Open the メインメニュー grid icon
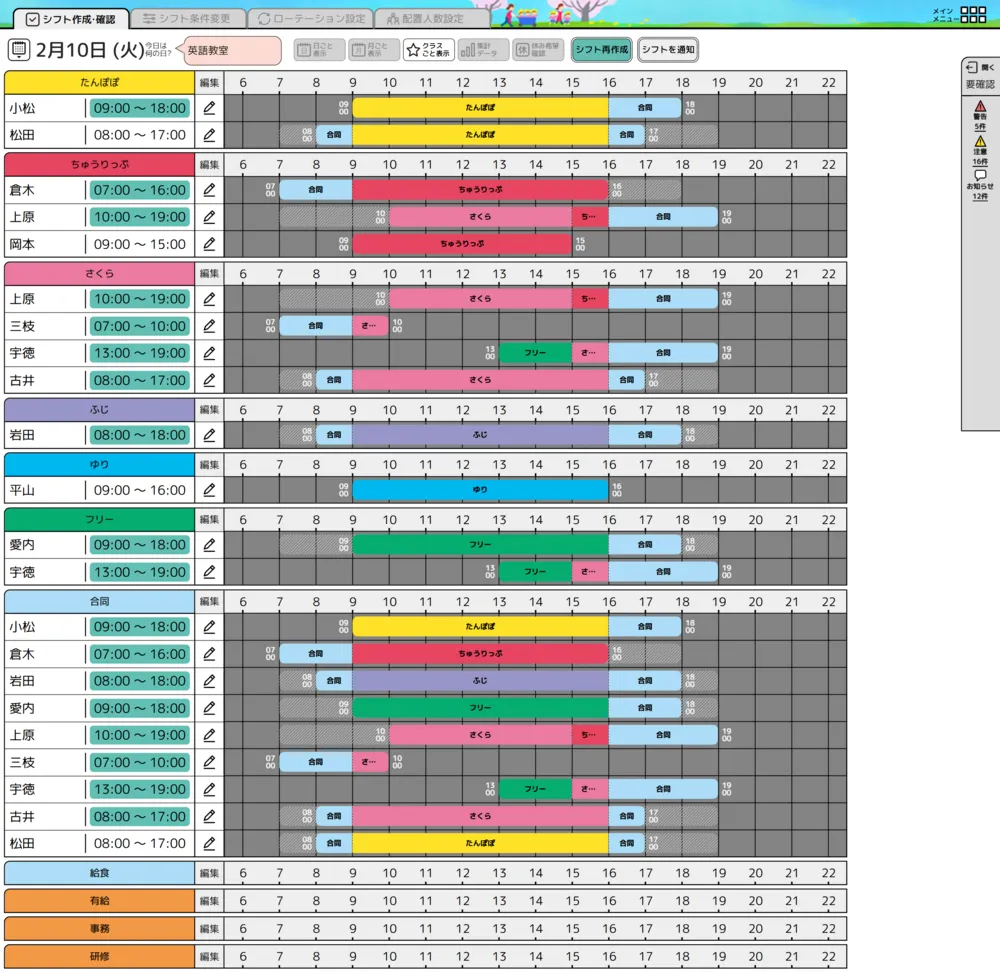 973,15
